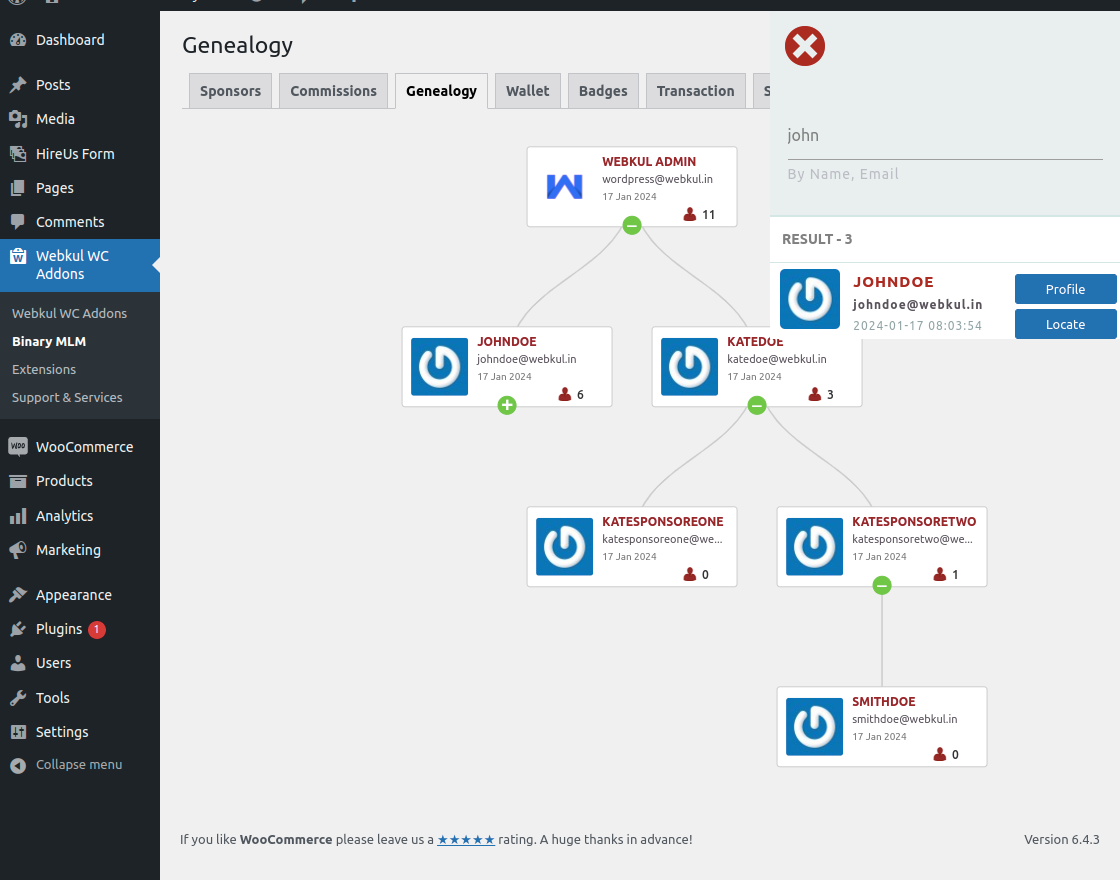Click the Appearance paintbrush icon
The height and width of the screenshot is (880, 1120).
18,594
